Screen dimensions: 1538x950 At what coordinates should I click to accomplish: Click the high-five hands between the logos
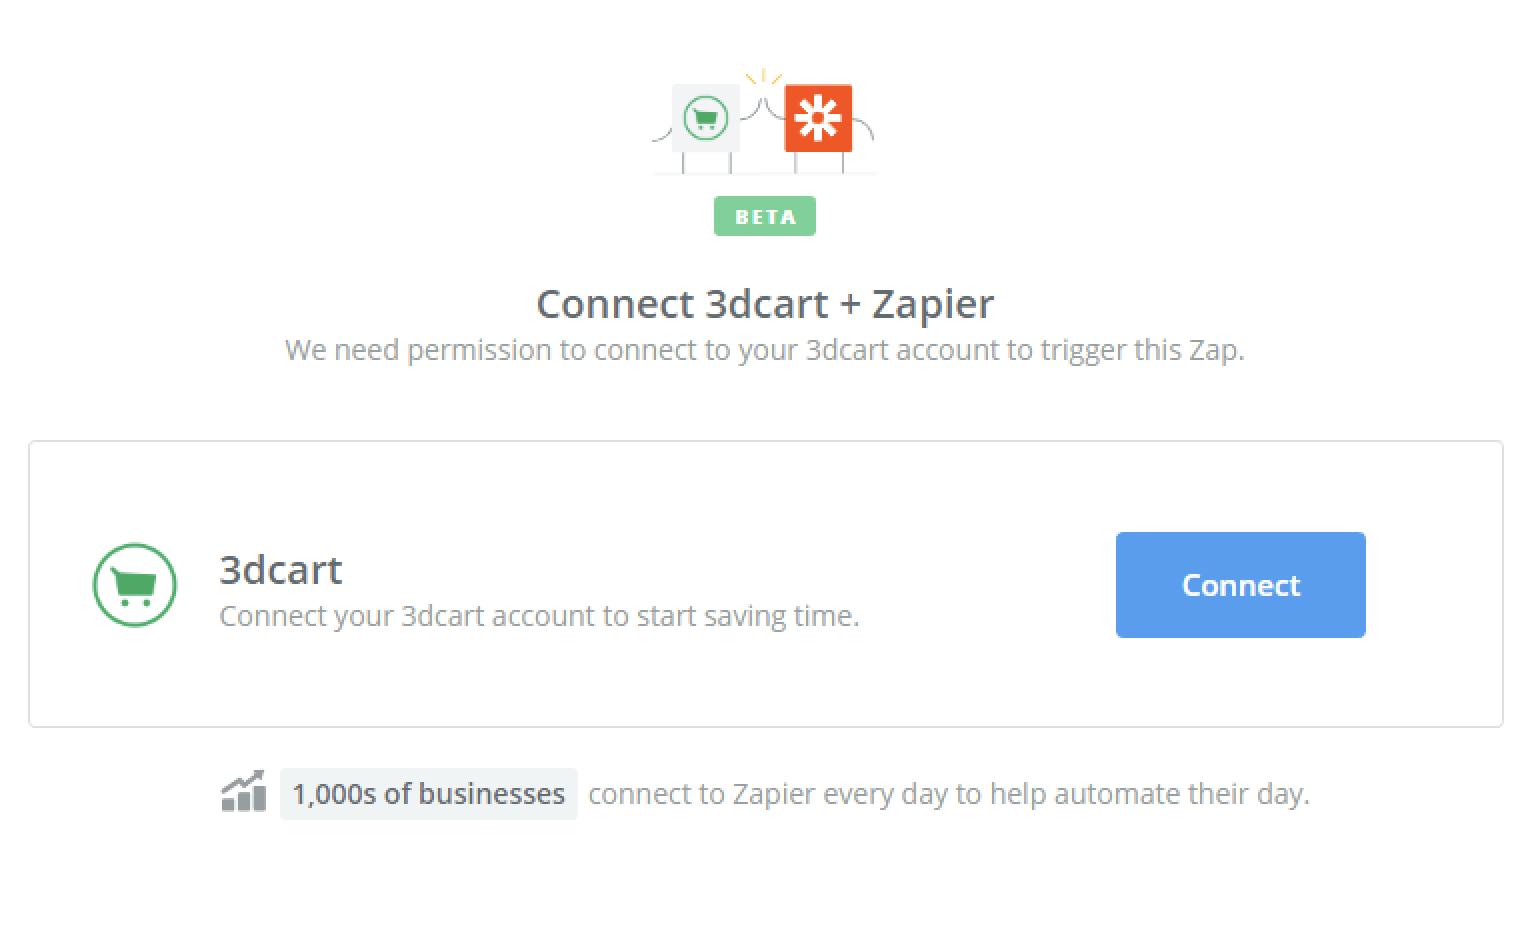[762, 109]
